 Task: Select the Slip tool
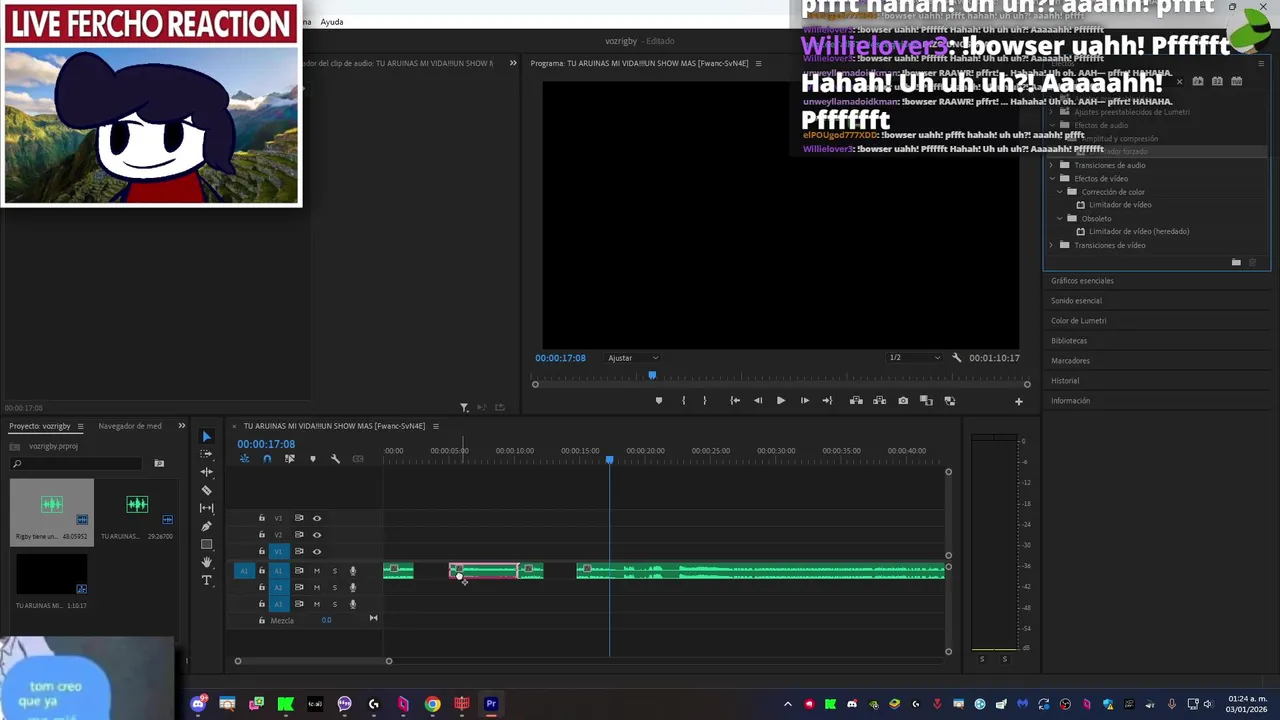(206, 508)
